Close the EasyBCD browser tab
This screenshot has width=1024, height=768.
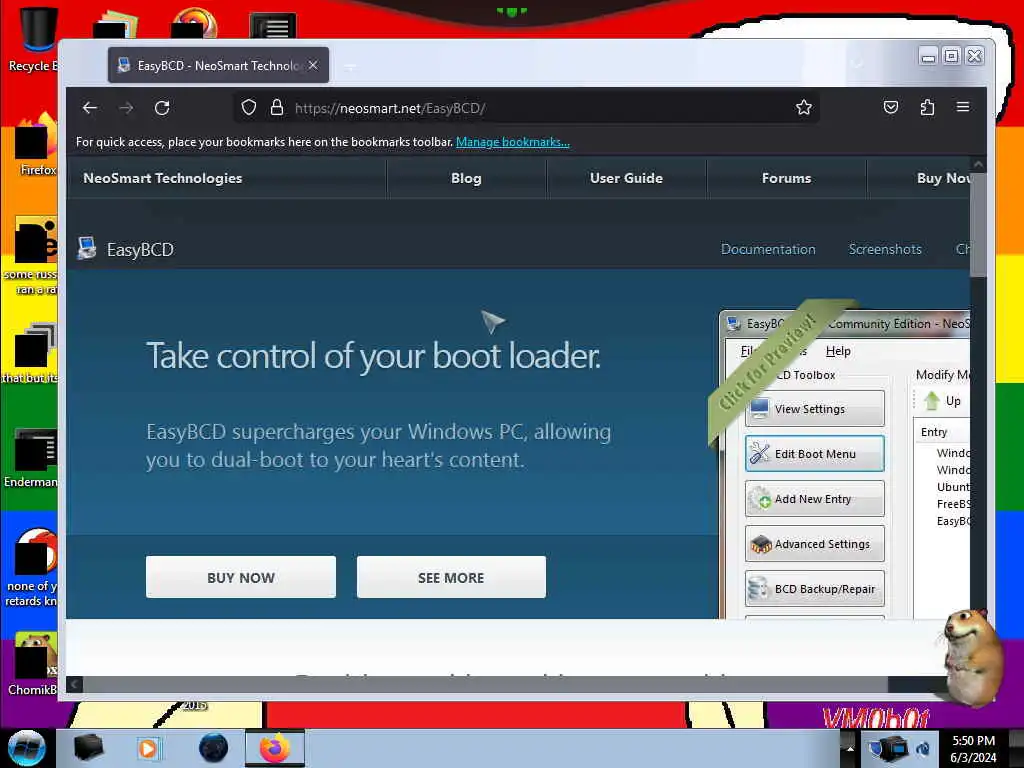click(313, 65)
